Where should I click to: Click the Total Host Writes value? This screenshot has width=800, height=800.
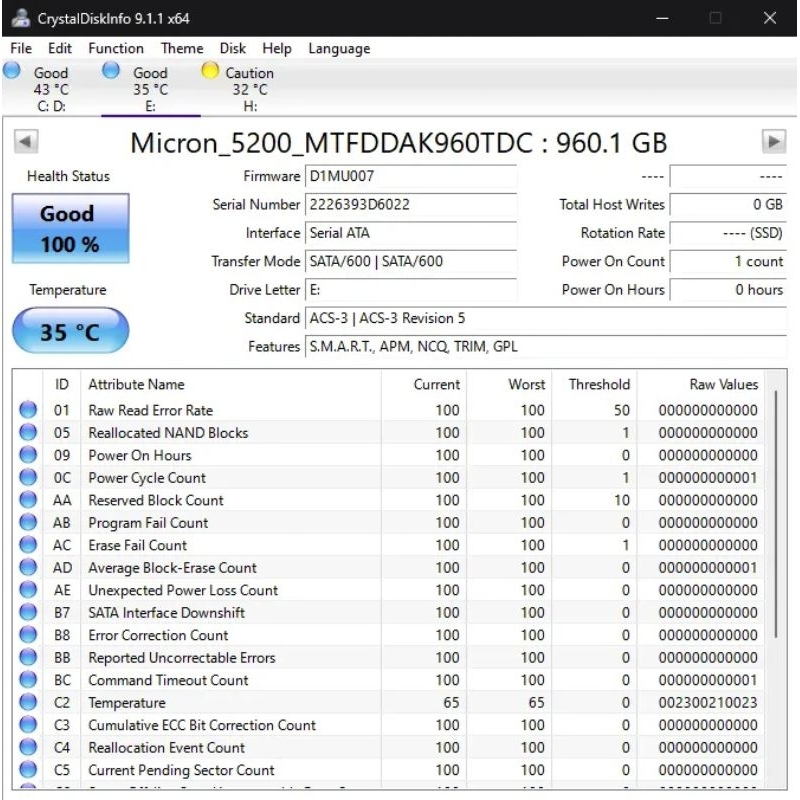(728, 205)
